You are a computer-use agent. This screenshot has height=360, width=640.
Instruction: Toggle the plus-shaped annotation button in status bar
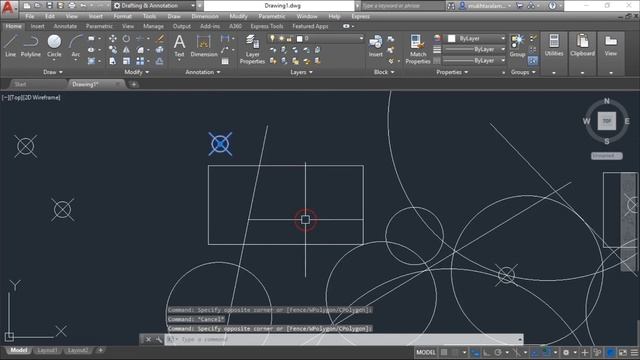pos(584,352)
